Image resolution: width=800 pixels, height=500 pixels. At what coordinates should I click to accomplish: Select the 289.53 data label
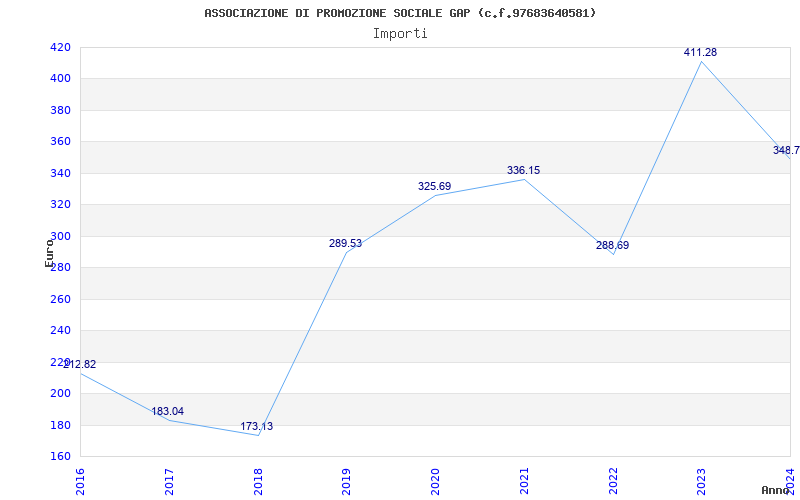tap(345, 243)
